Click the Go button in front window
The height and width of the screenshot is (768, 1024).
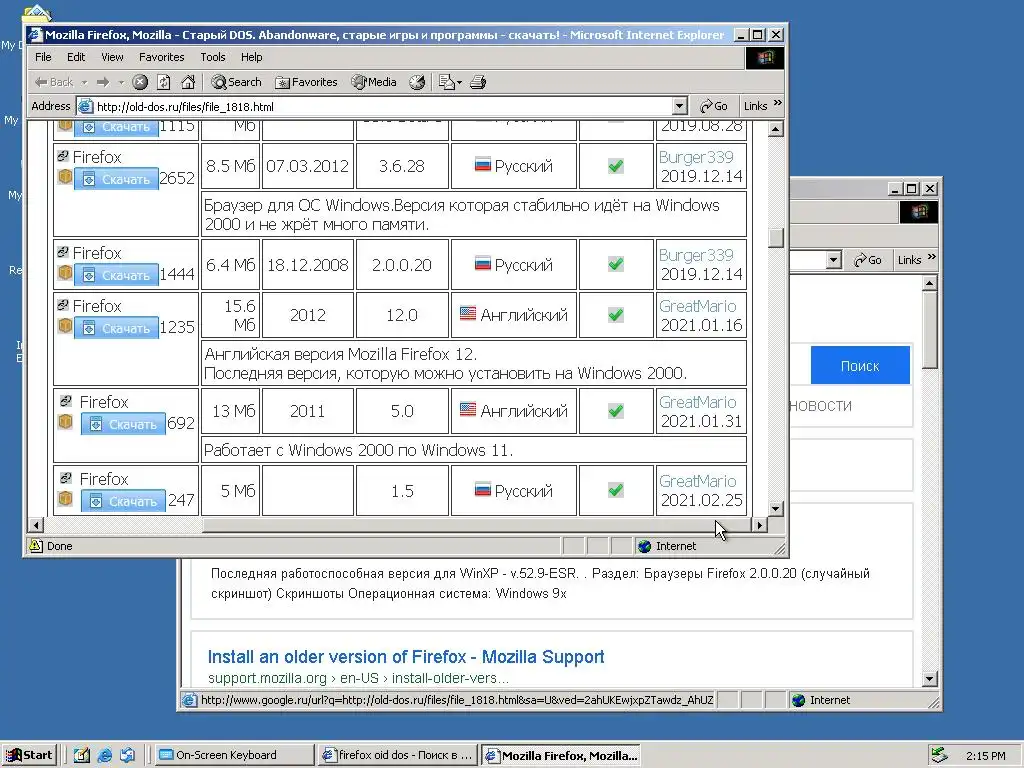tap(714, 106)
